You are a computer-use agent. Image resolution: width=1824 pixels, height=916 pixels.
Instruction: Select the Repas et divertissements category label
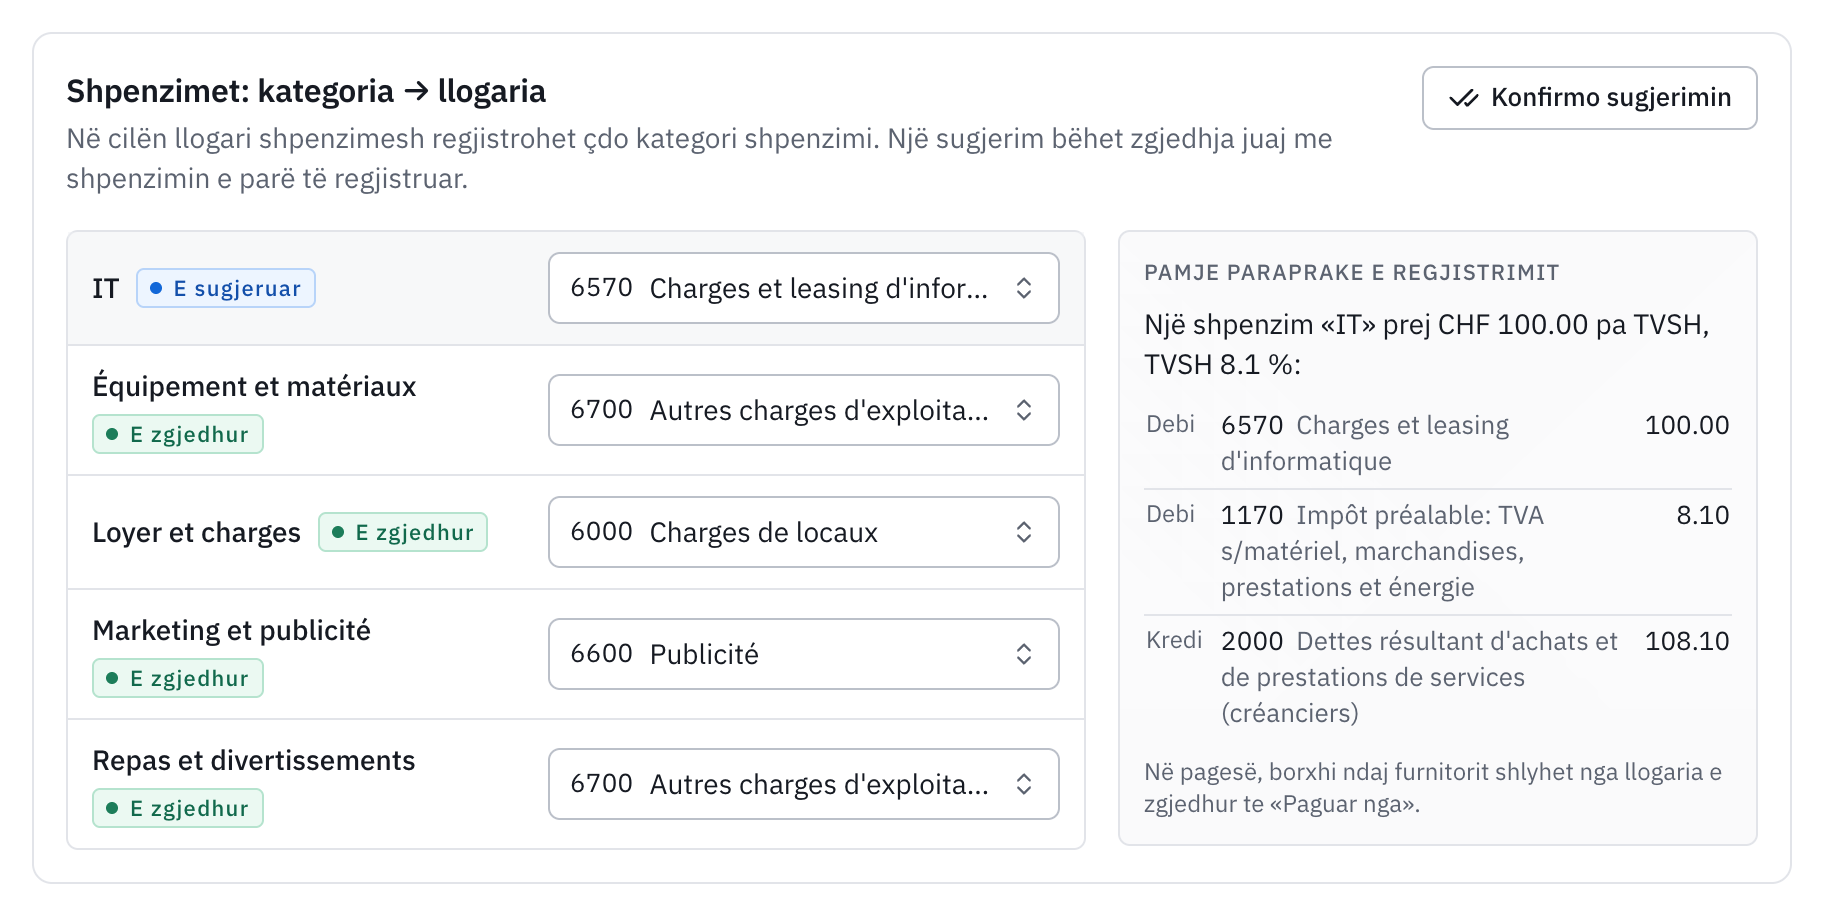tap(254, 761)
